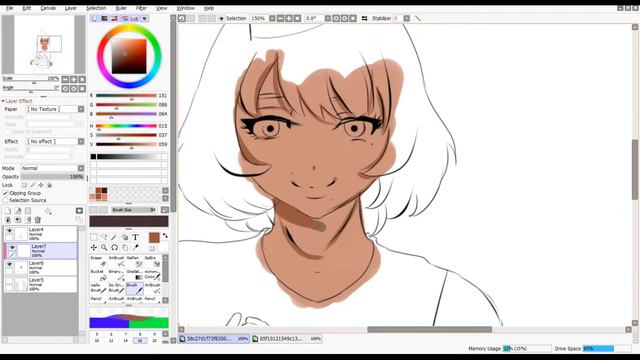The image size is (640, 360).
Task: Show the color wheel panel
Action: coord(95,18)
